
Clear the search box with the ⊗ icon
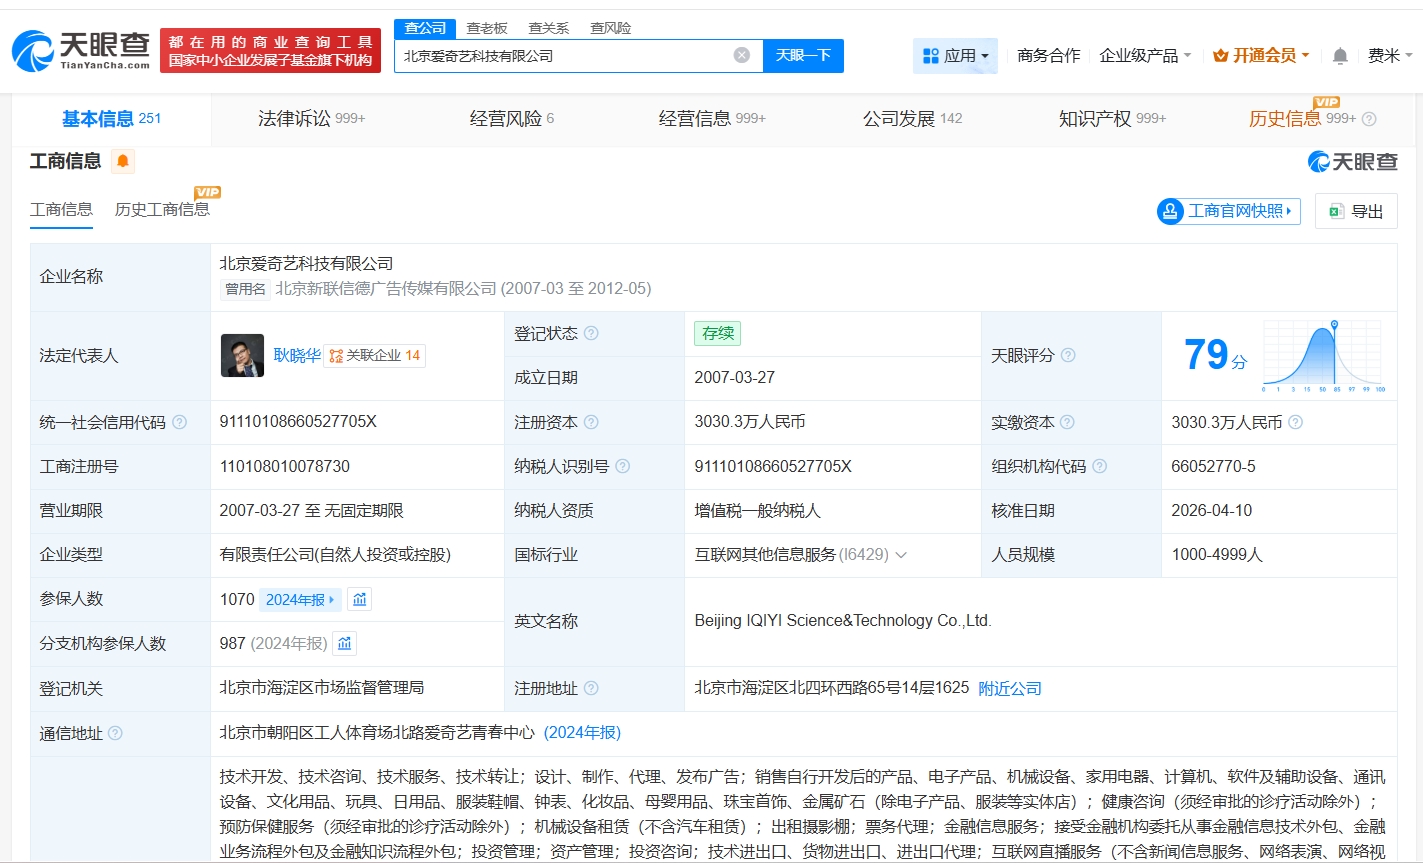click(x=741, y=56)
